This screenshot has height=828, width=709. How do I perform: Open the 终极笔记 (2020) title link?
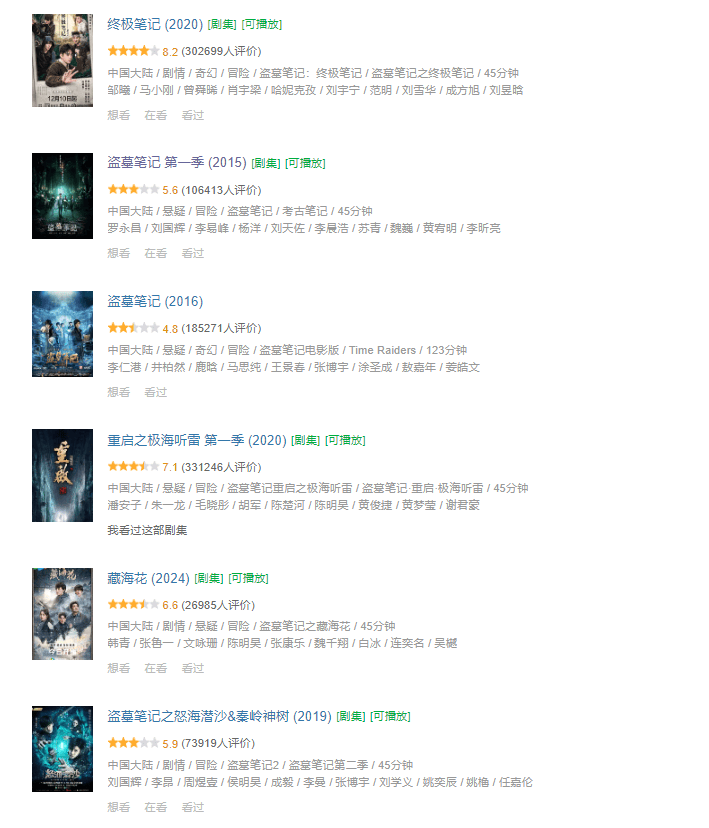click(155, 24)
